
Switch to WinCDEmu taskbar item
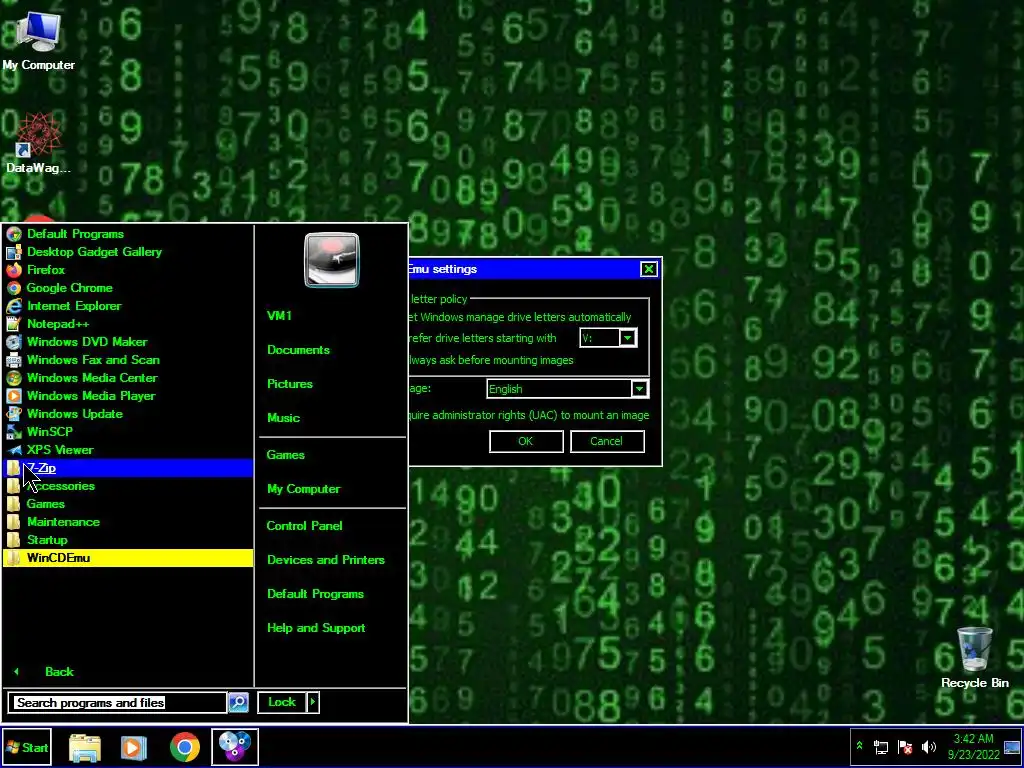click(x=234, y=748)
